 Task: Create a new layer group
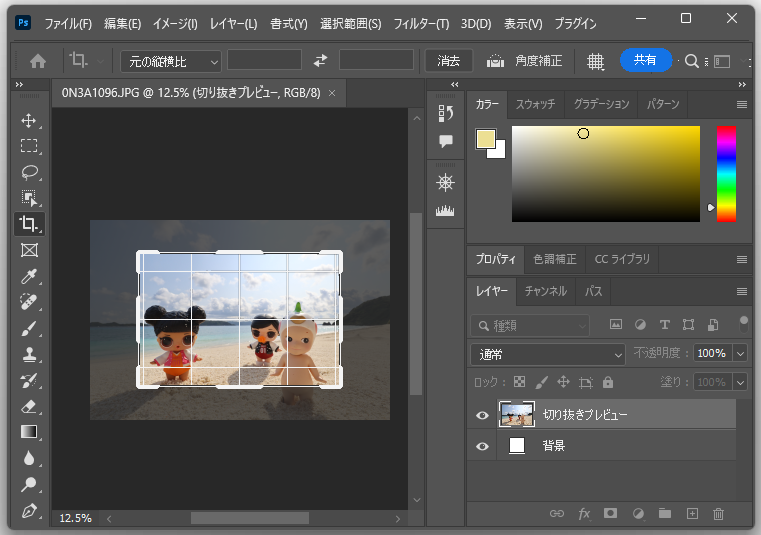point(665,513)
